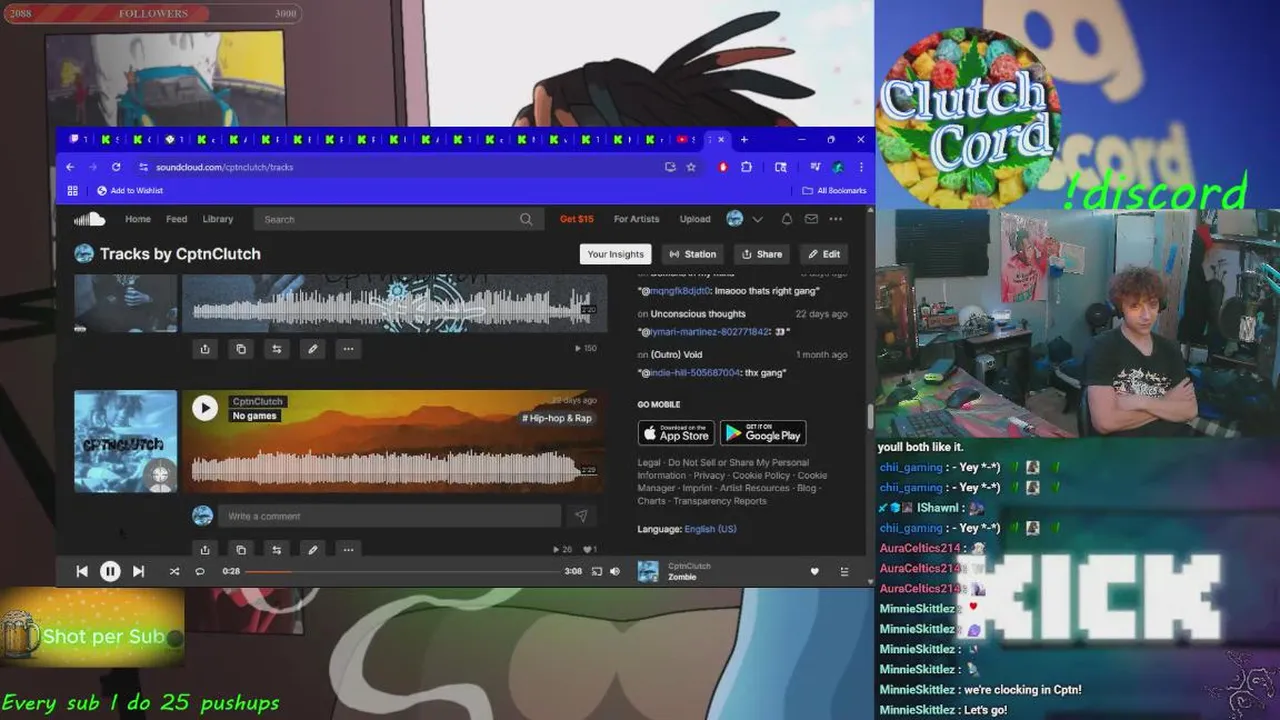Share the No games track

click(x=205, y=549)
